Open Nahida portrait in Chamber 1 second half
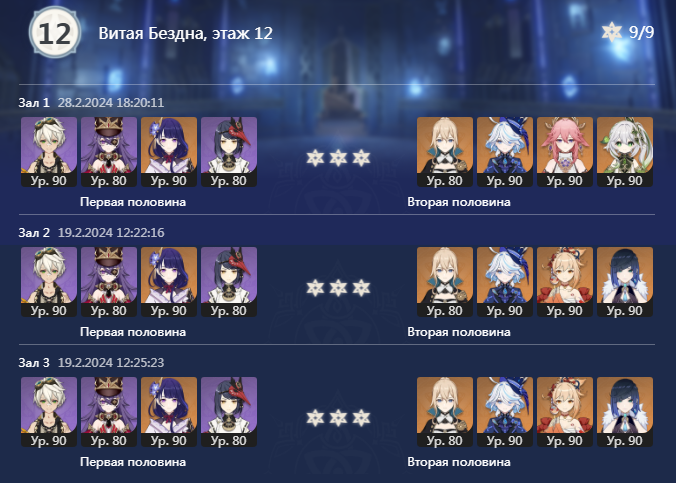676x483 pixels. [x=625, y=152]
